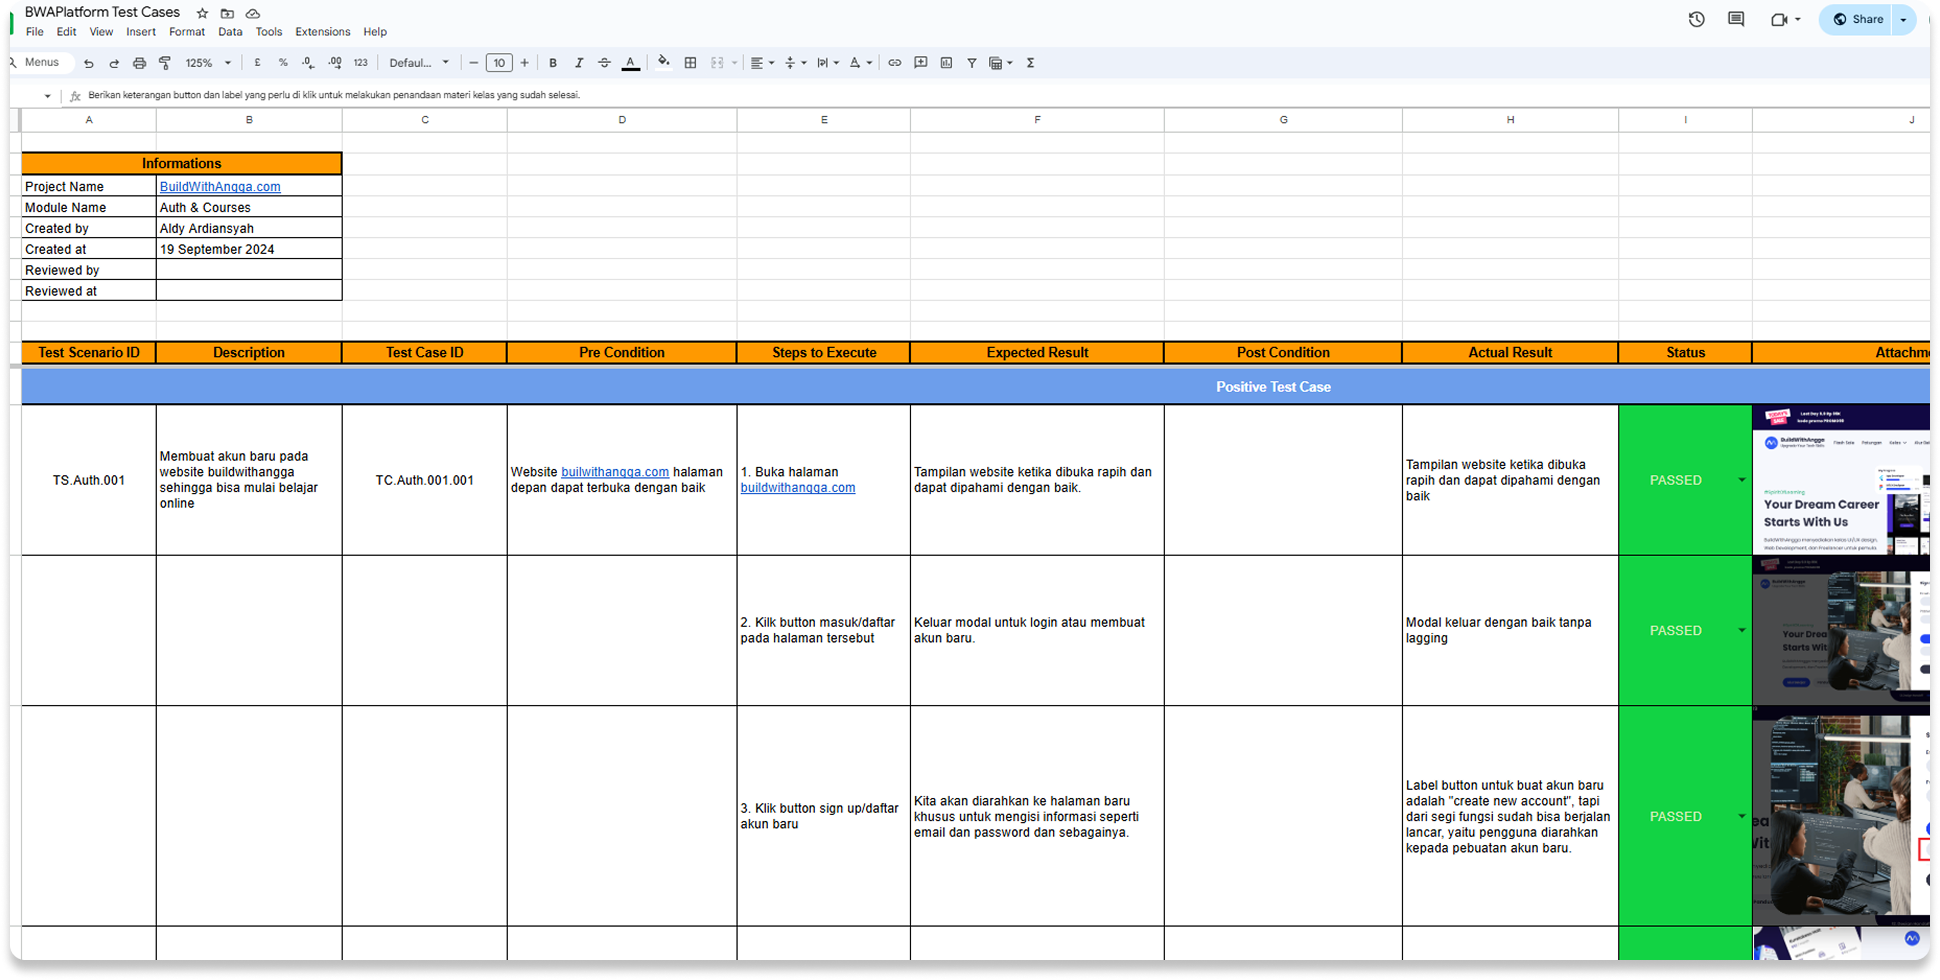The image size is (1940, 980).
Task: Open horizontal align dropdown
Action: coord(762,63)
